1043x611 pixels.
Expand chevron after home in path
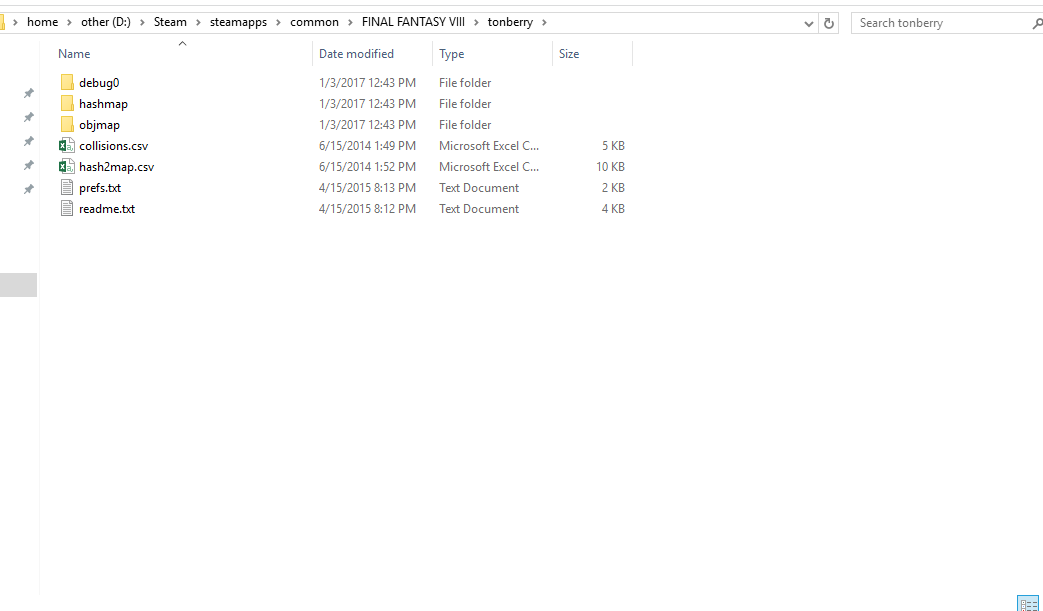[x=69, y=23]
